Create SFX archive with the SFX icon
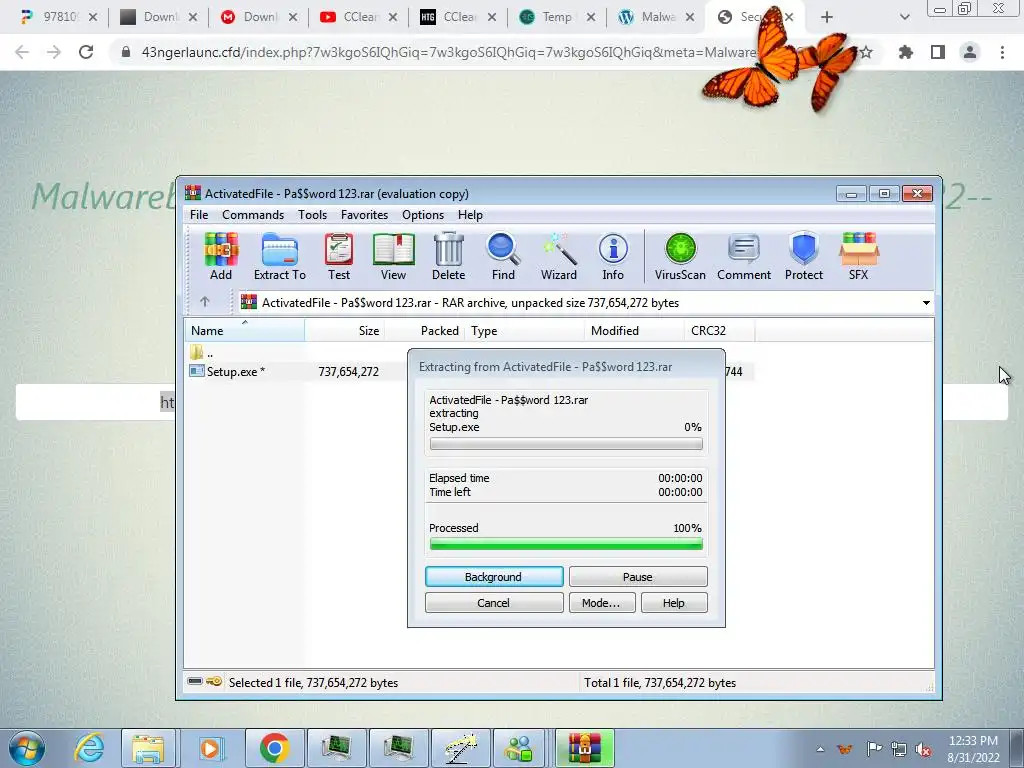This screenshot has width=1024, height=768. pyautogui.click(x=859, y=256)
